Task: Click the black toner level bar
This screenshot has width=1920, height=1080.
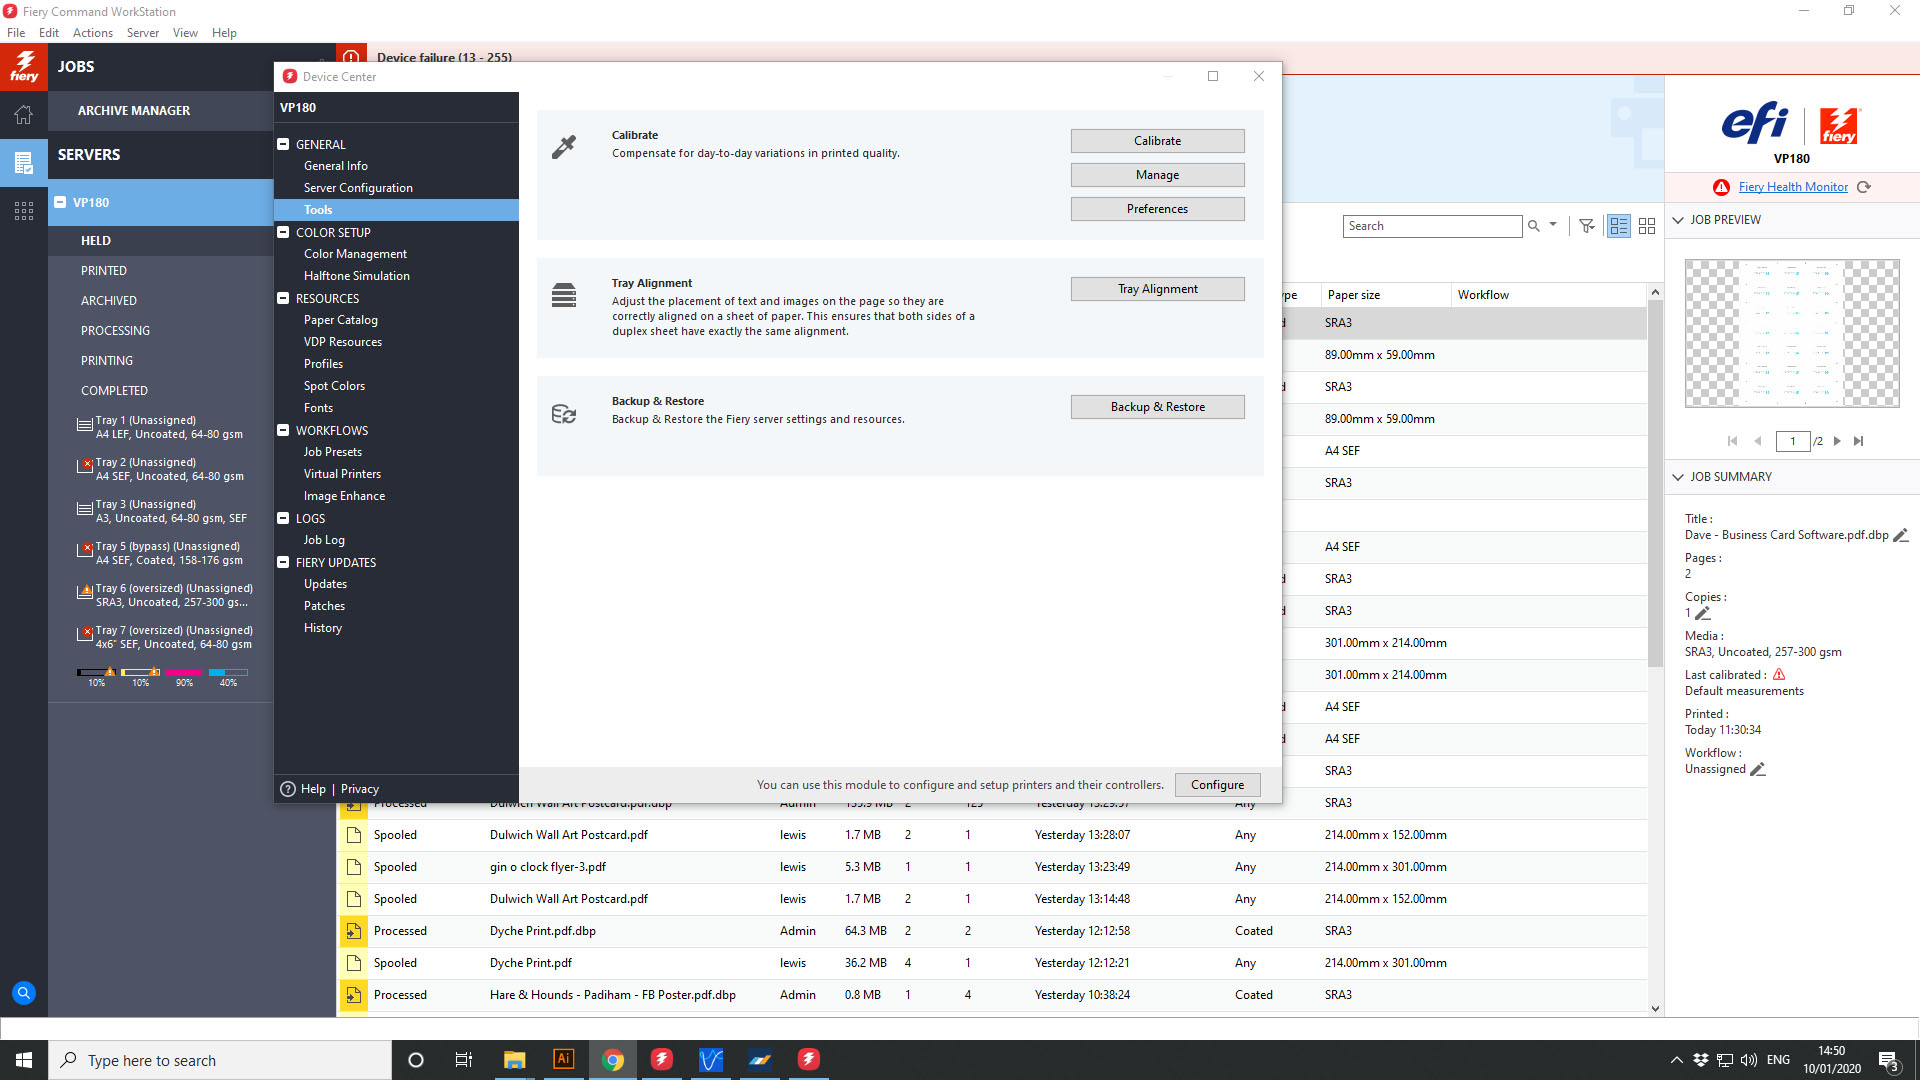Action: pyautogui.click(x=96, y=672)
